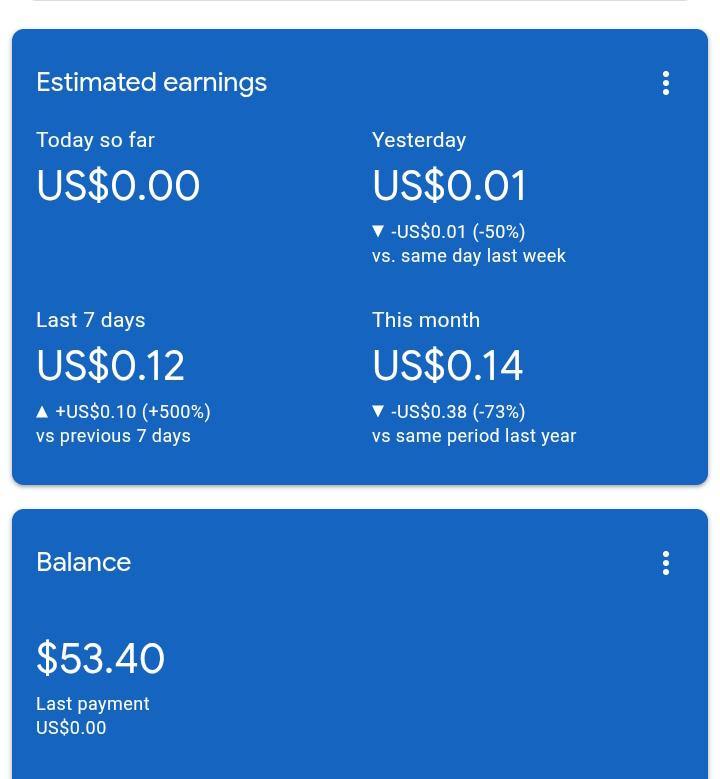Viewport: 720px width, 779px height.
Task: Tap the Balance card heading
Action: 83,562
